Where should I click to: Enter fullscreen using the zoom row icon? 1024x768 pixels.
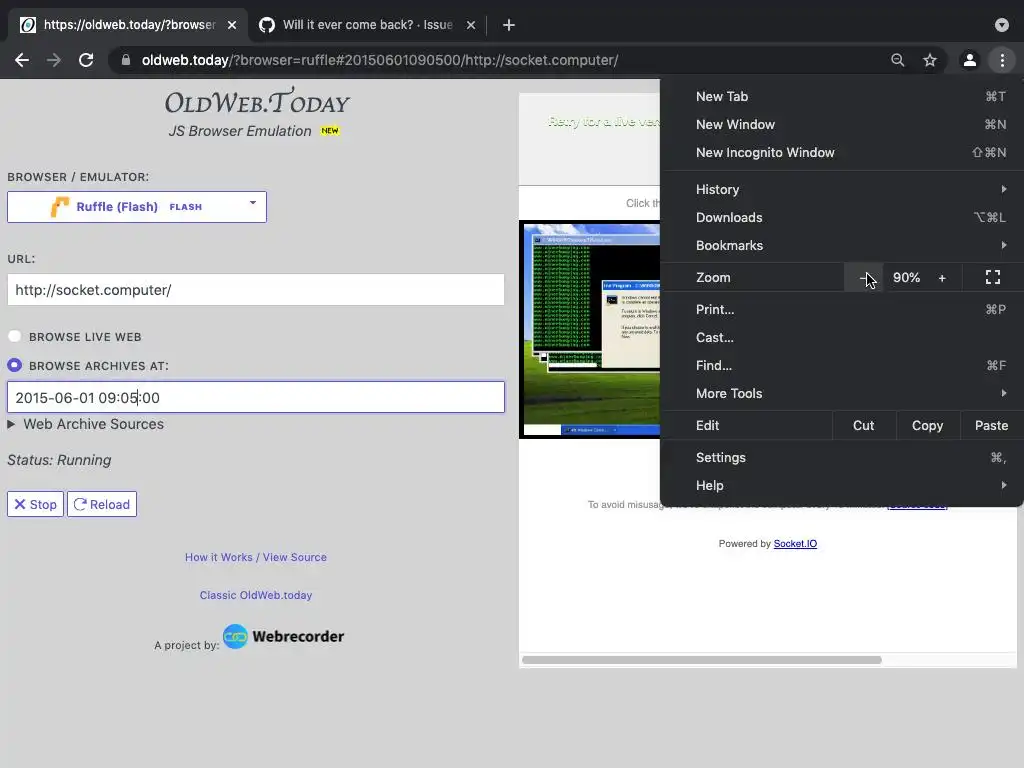coord(993,278)
